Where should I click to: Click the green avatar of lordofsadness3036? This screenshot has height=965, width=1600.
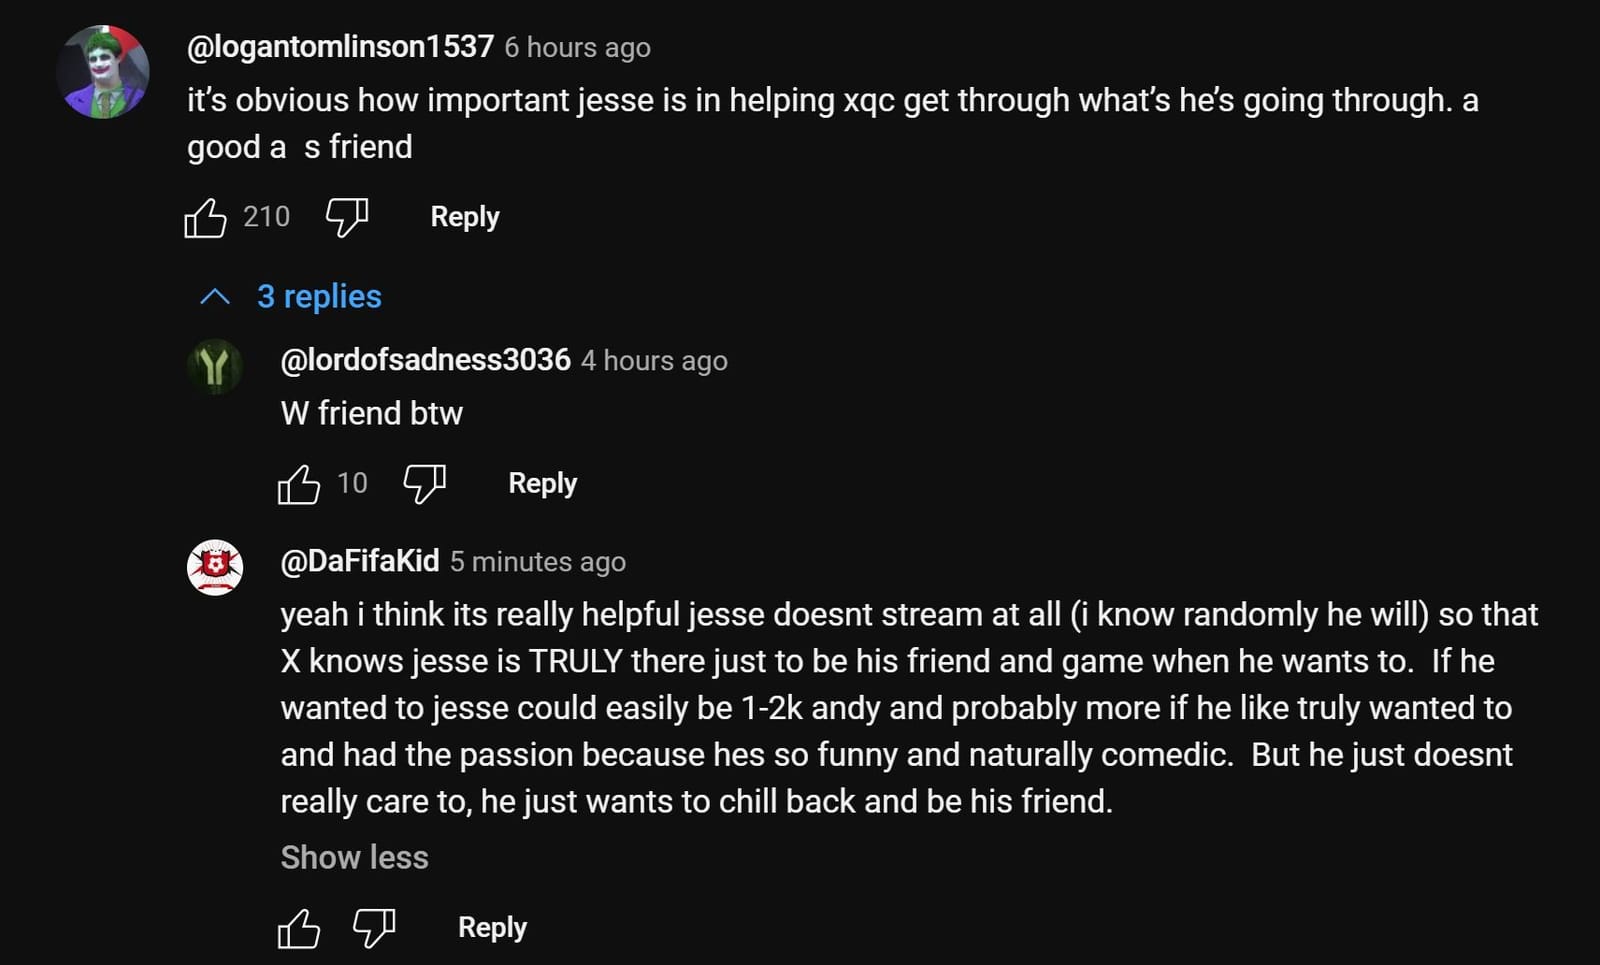[x=215, y=367]
